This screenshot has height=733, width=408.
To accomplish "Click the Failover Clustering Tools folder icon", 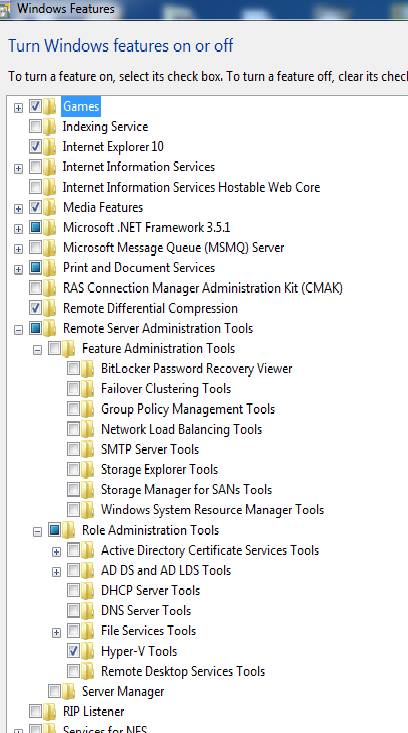I will click(87, 388).
